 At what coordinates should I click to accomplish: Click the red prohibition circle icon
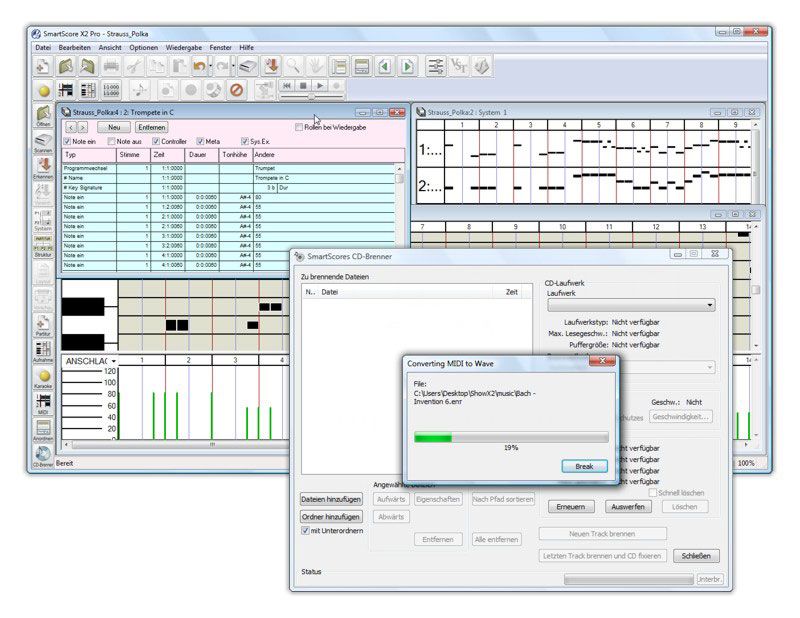236,90
